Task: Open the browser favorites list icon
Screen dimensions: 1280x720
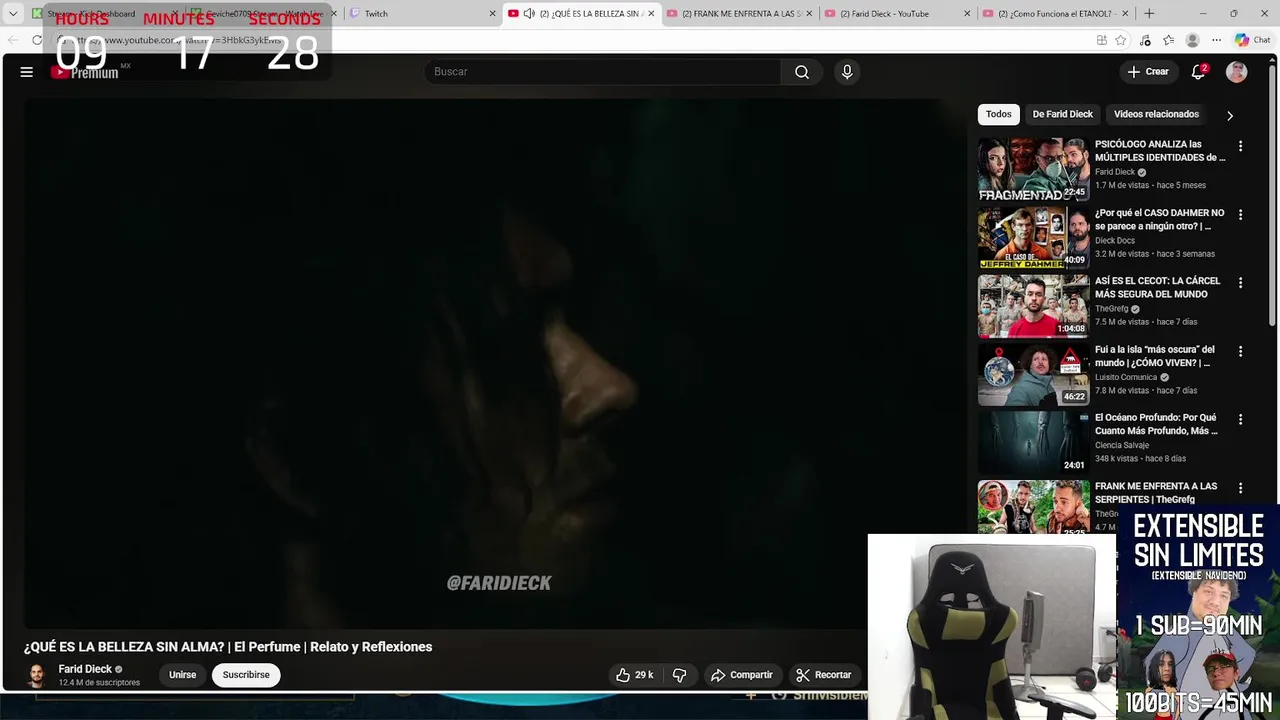Action: [x=1169, y=40]
